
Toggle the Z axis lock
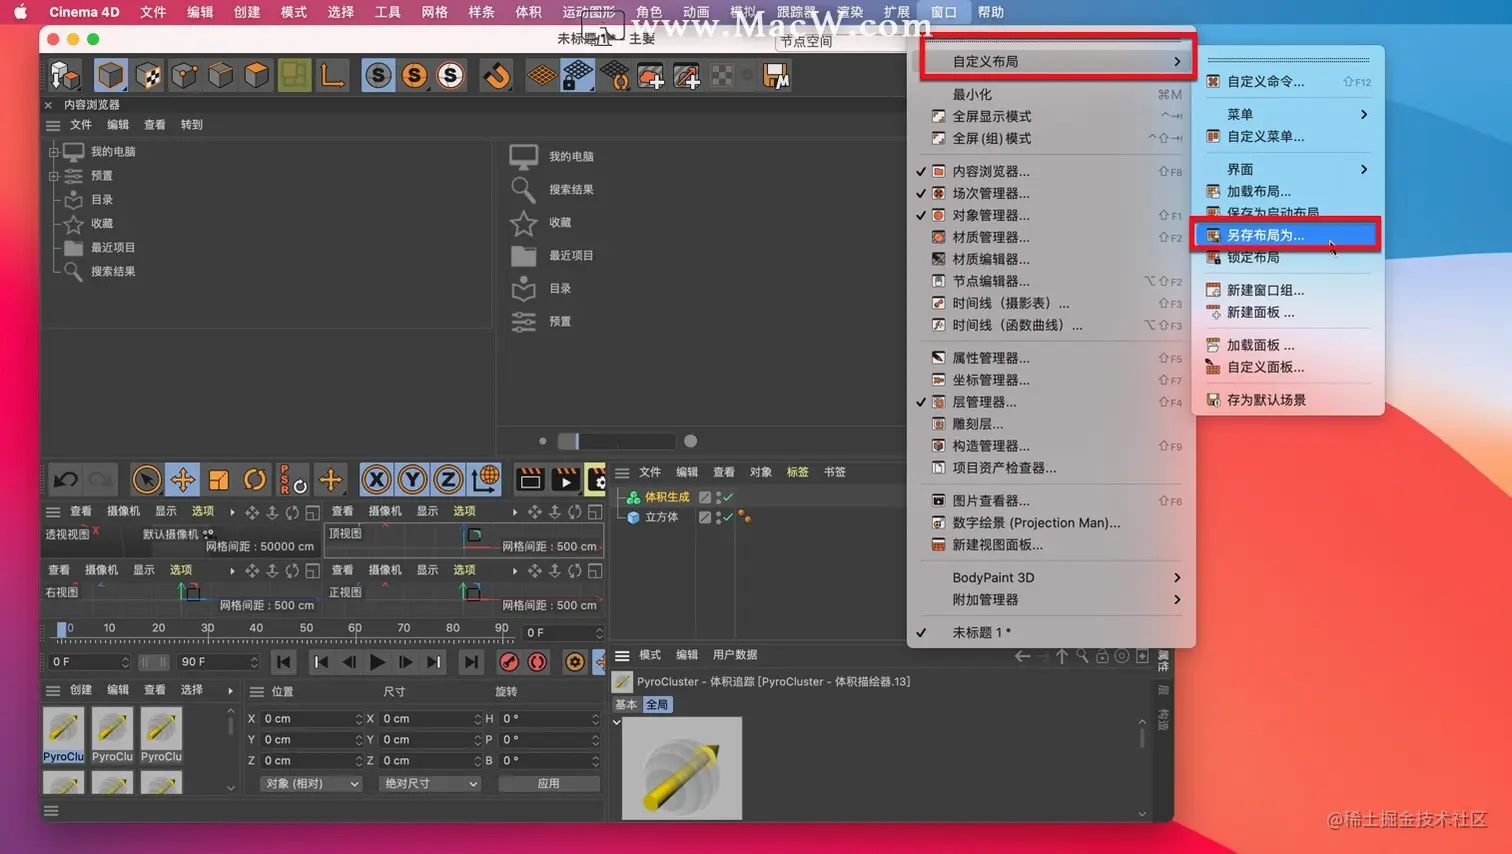pos(448,480)
